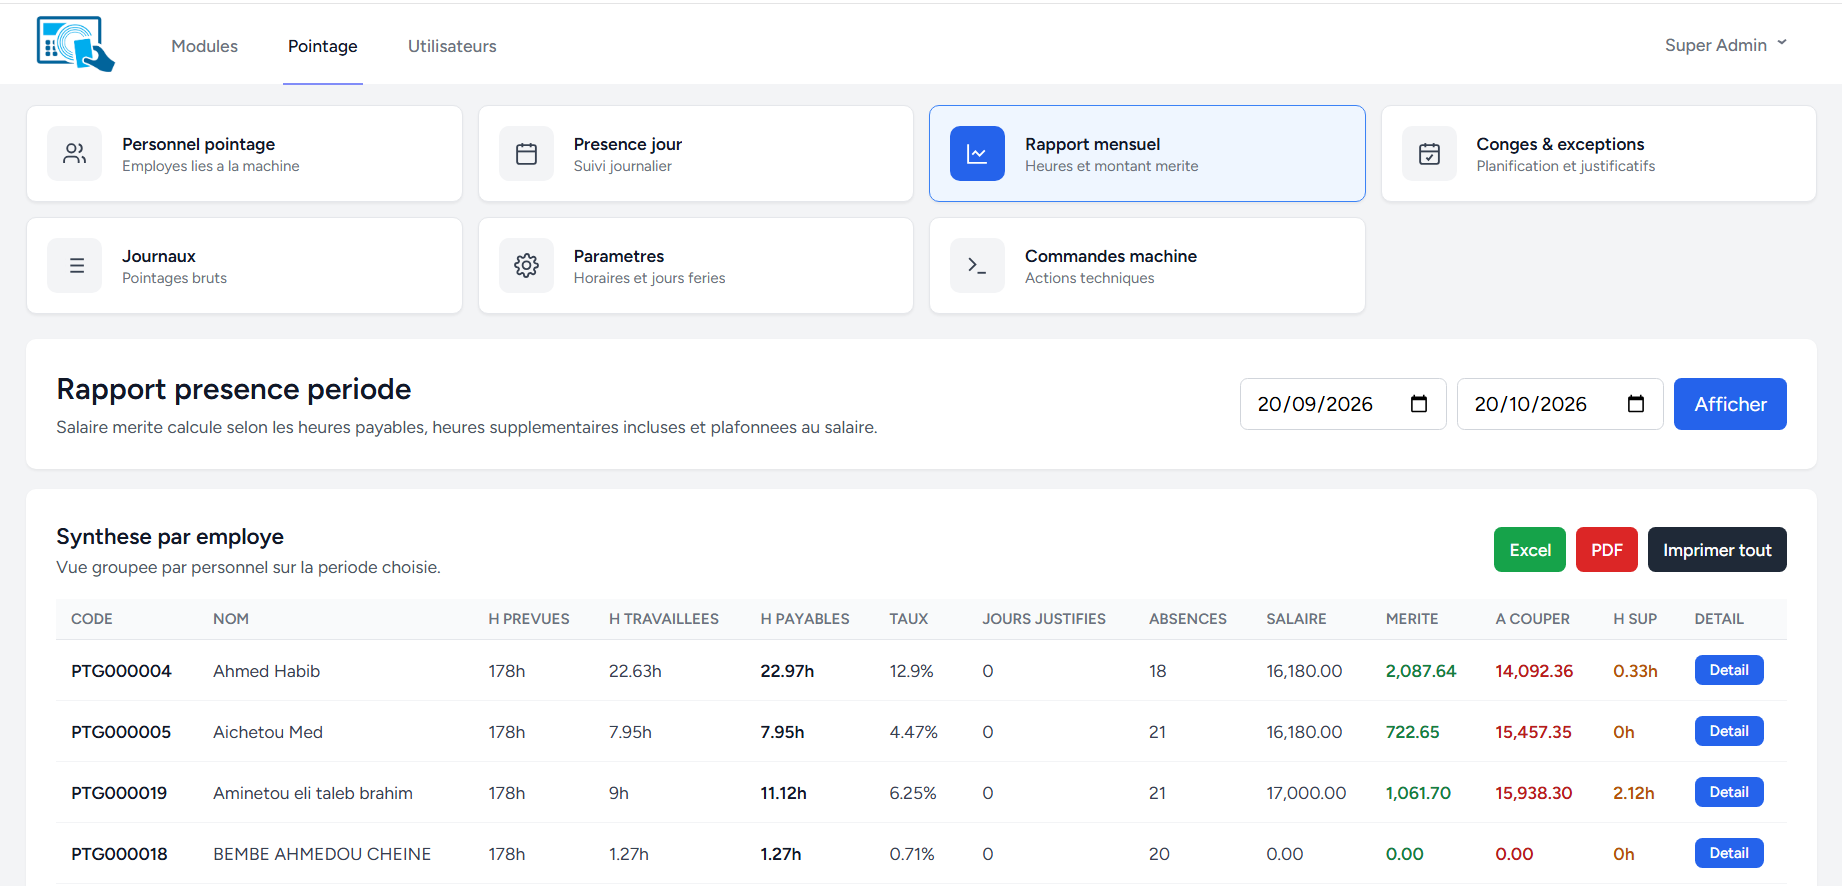The image size is (1842, 886).
Task: Export report with Excel button
Action: coord(1529,550)
